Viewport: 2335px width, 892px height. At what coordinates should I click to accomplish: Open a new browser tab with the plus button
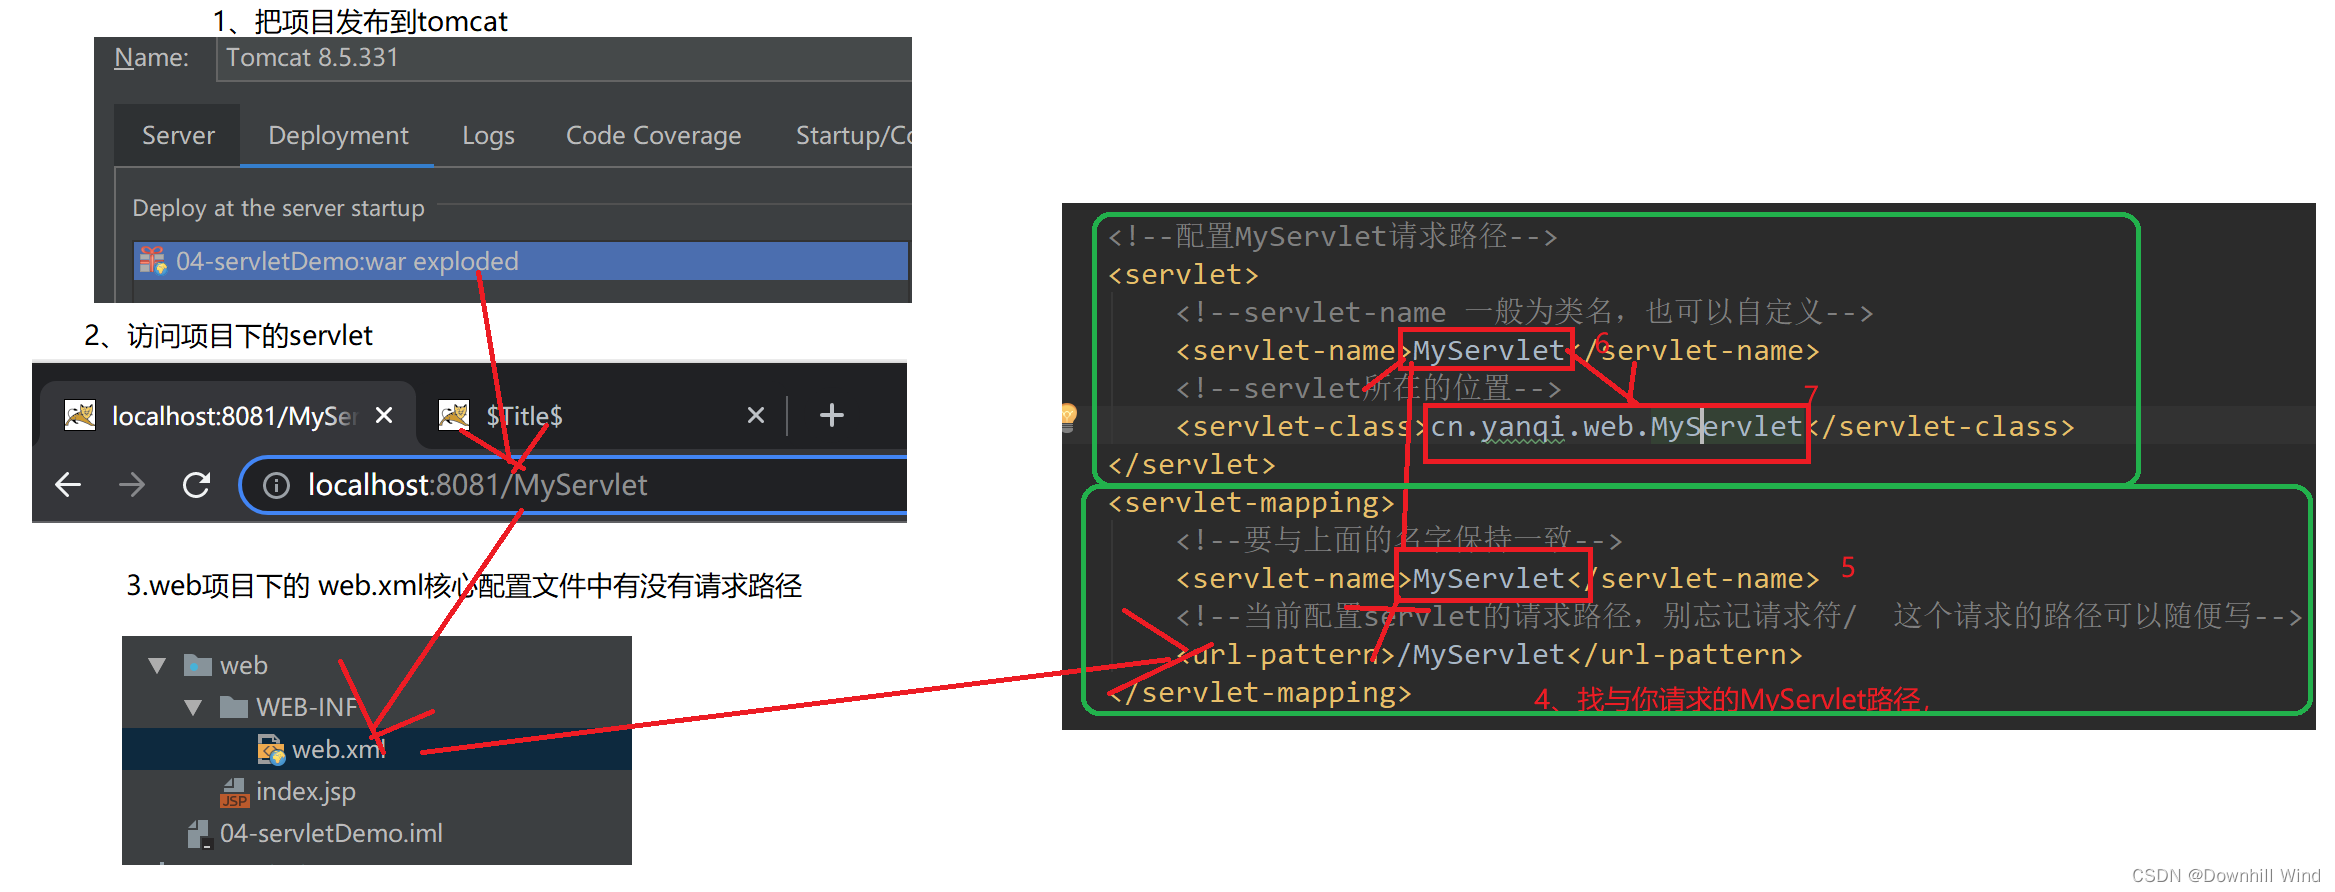click(831, 415)
